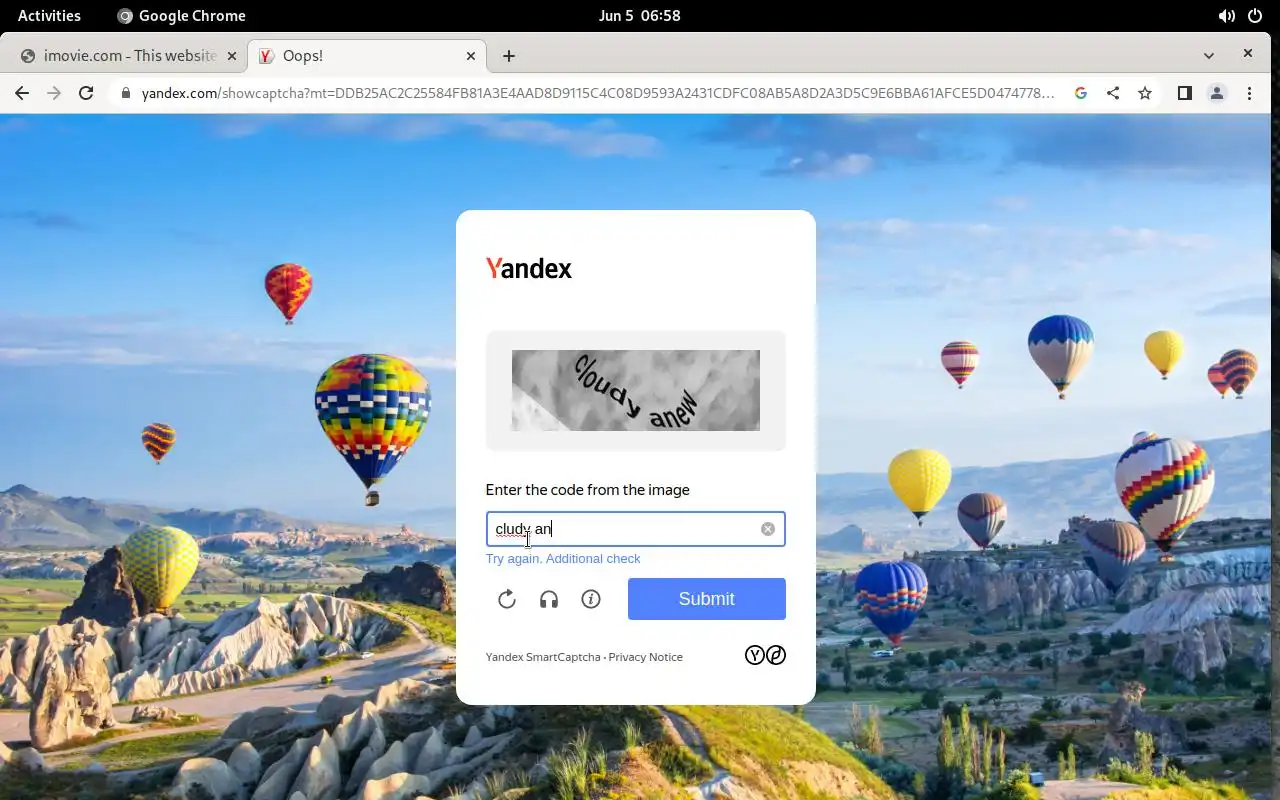Image resolution: width=1280 pixels, height=800 pixels.
Task: Share this page icon
Action: [x=1113, y=93]
